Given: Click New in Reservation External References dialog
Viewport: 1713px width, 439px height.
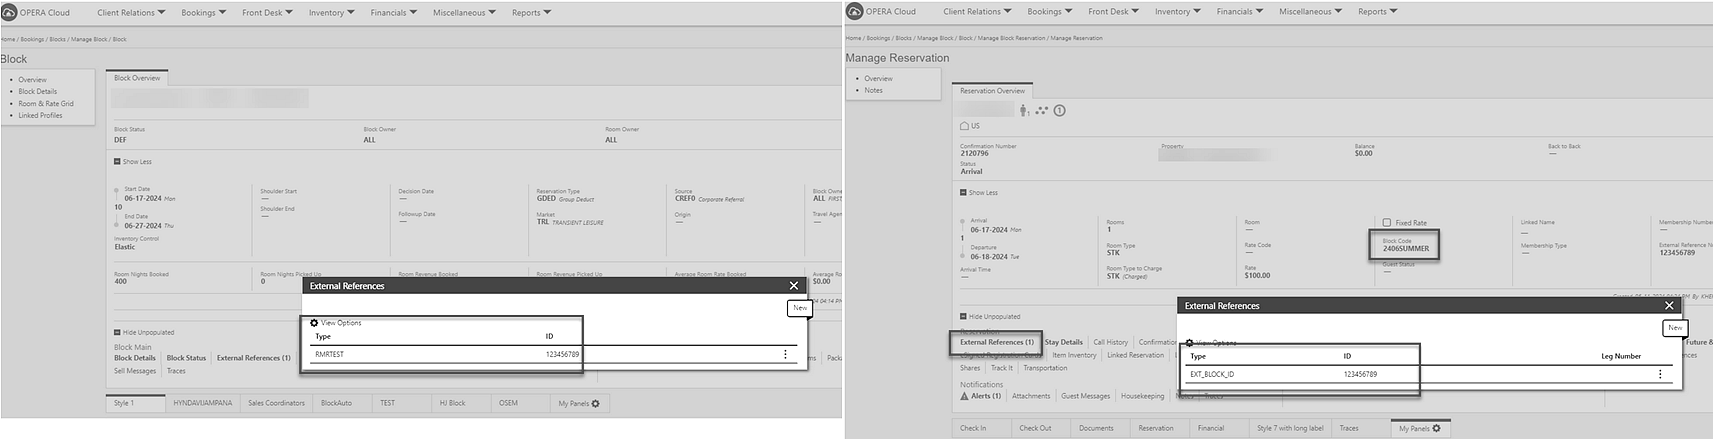Looking at the screenshot, I should coord(1675,328).
